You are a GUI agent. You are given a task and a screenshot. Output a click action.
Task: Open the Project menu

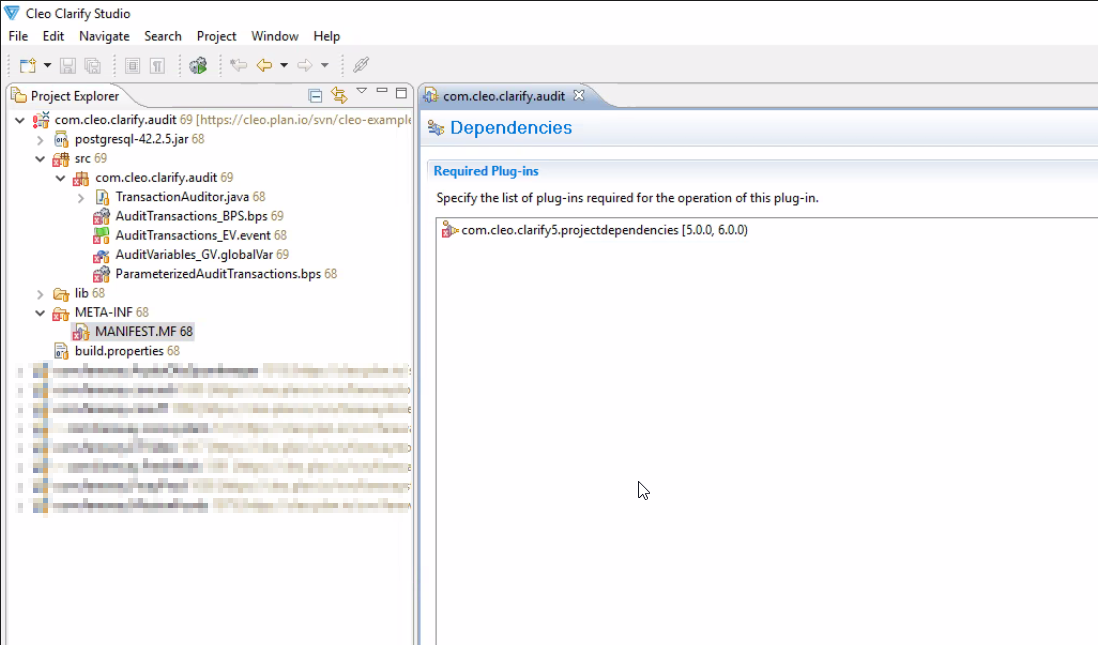(216, 36)
